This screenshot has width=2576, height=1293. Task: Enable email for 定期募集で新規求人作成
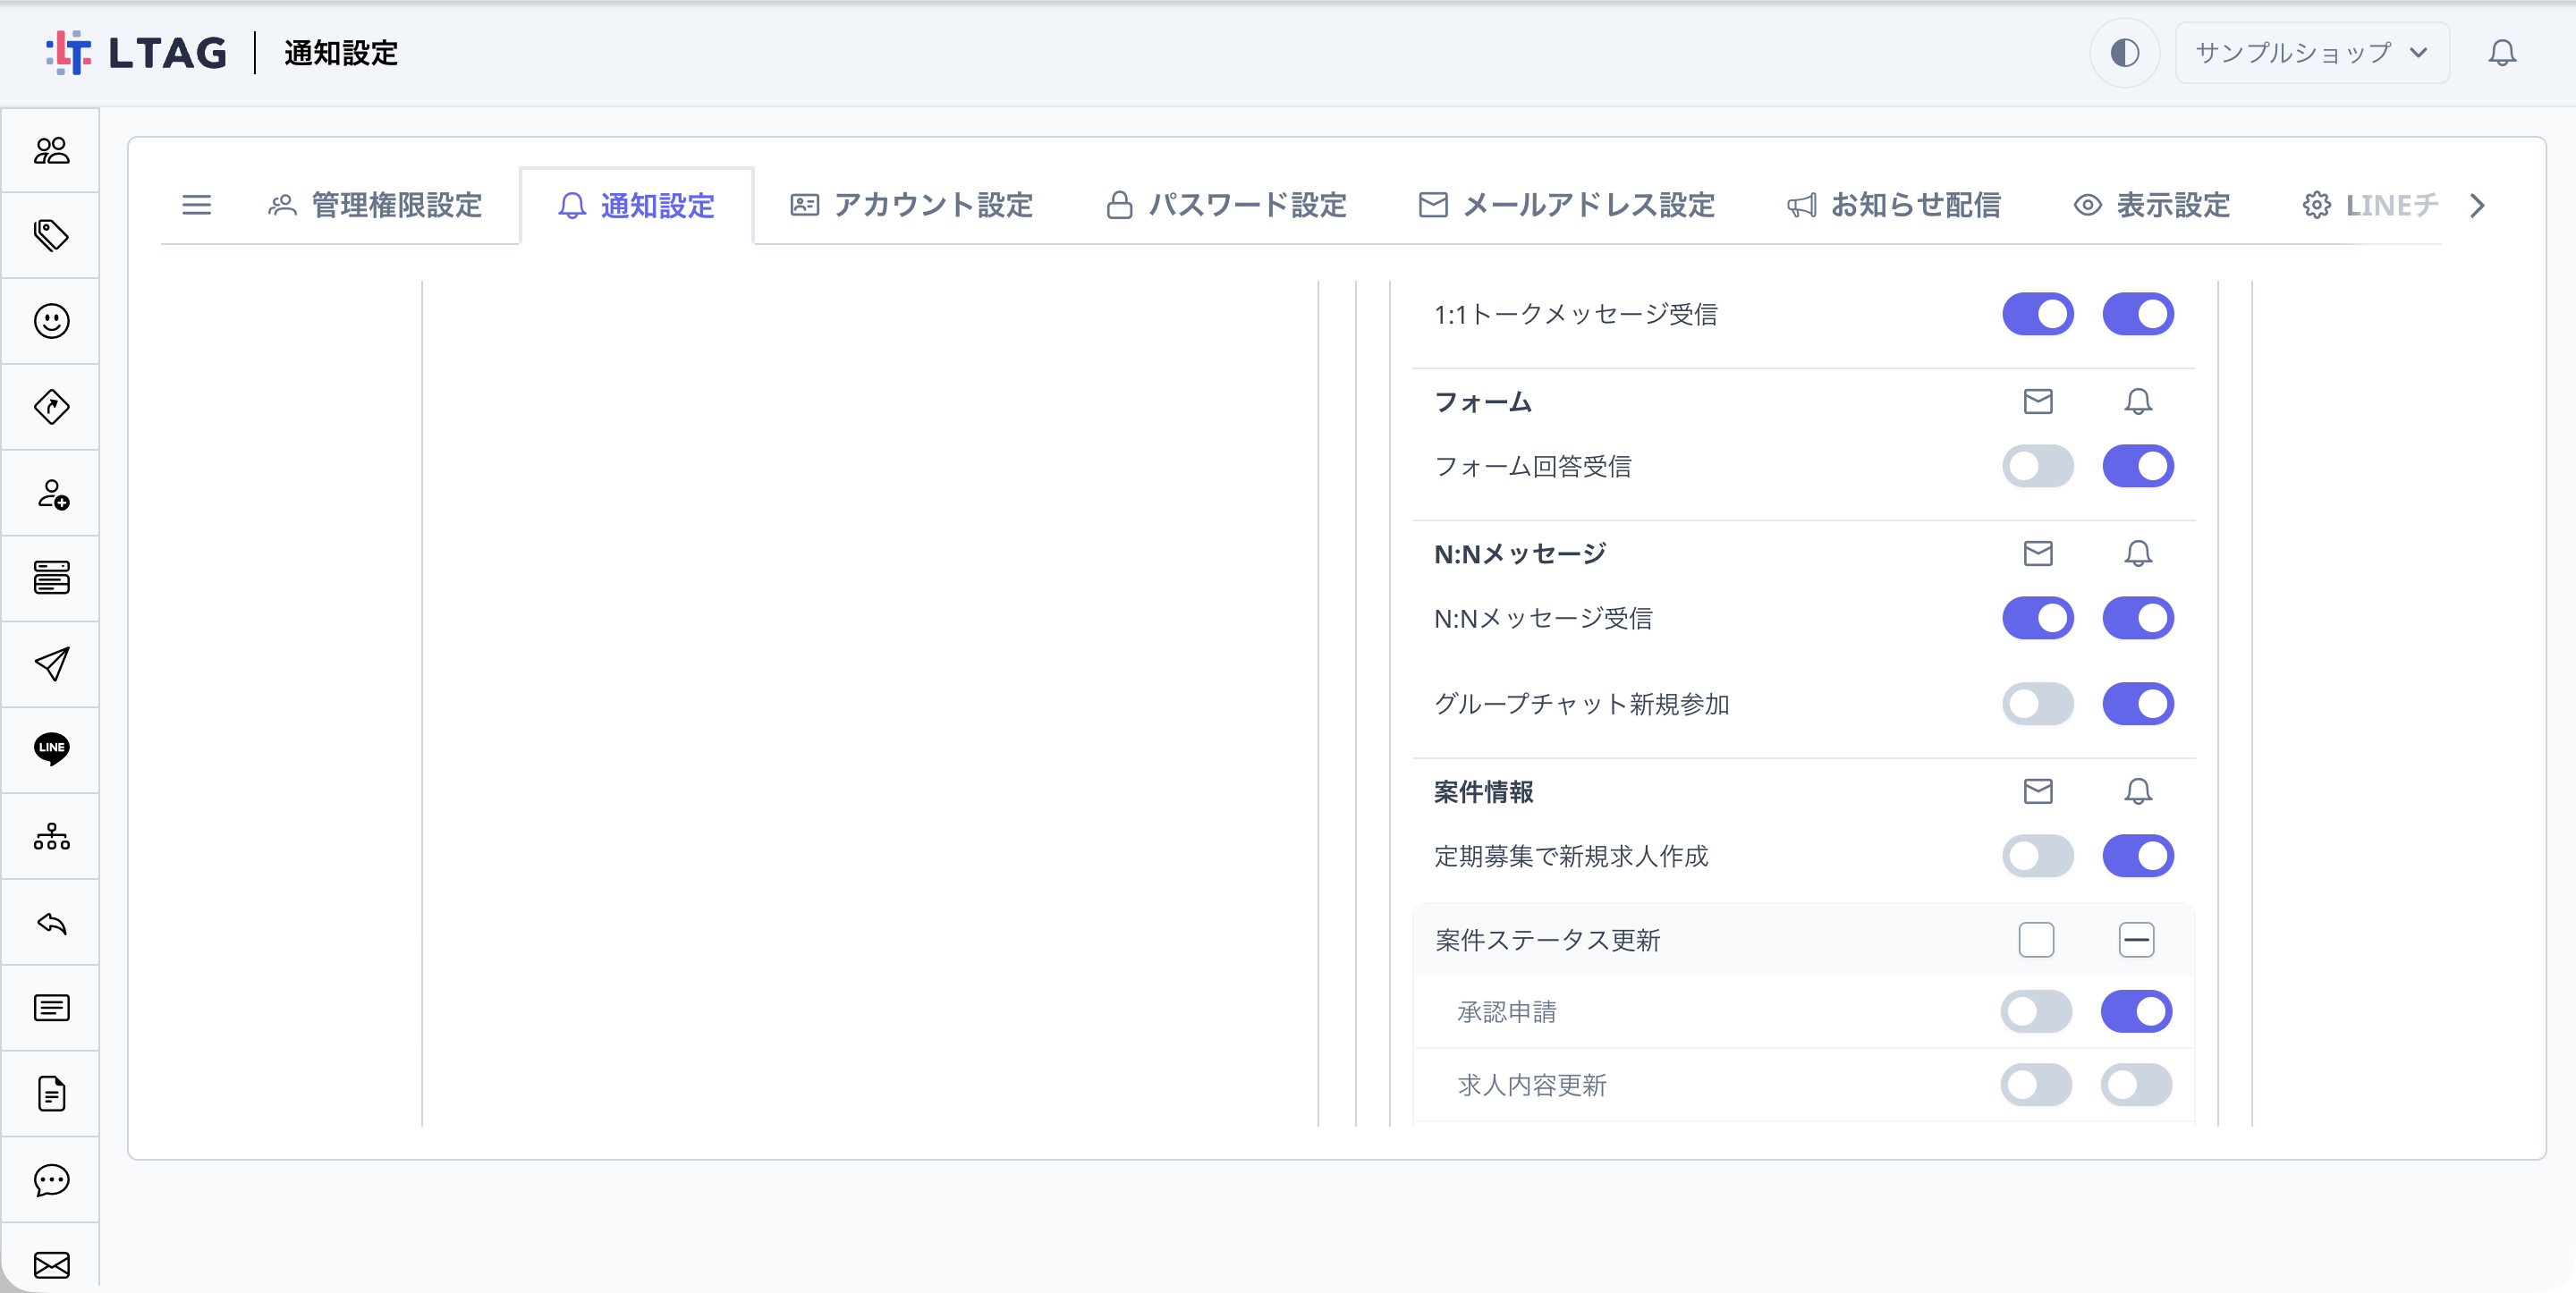2038,856
